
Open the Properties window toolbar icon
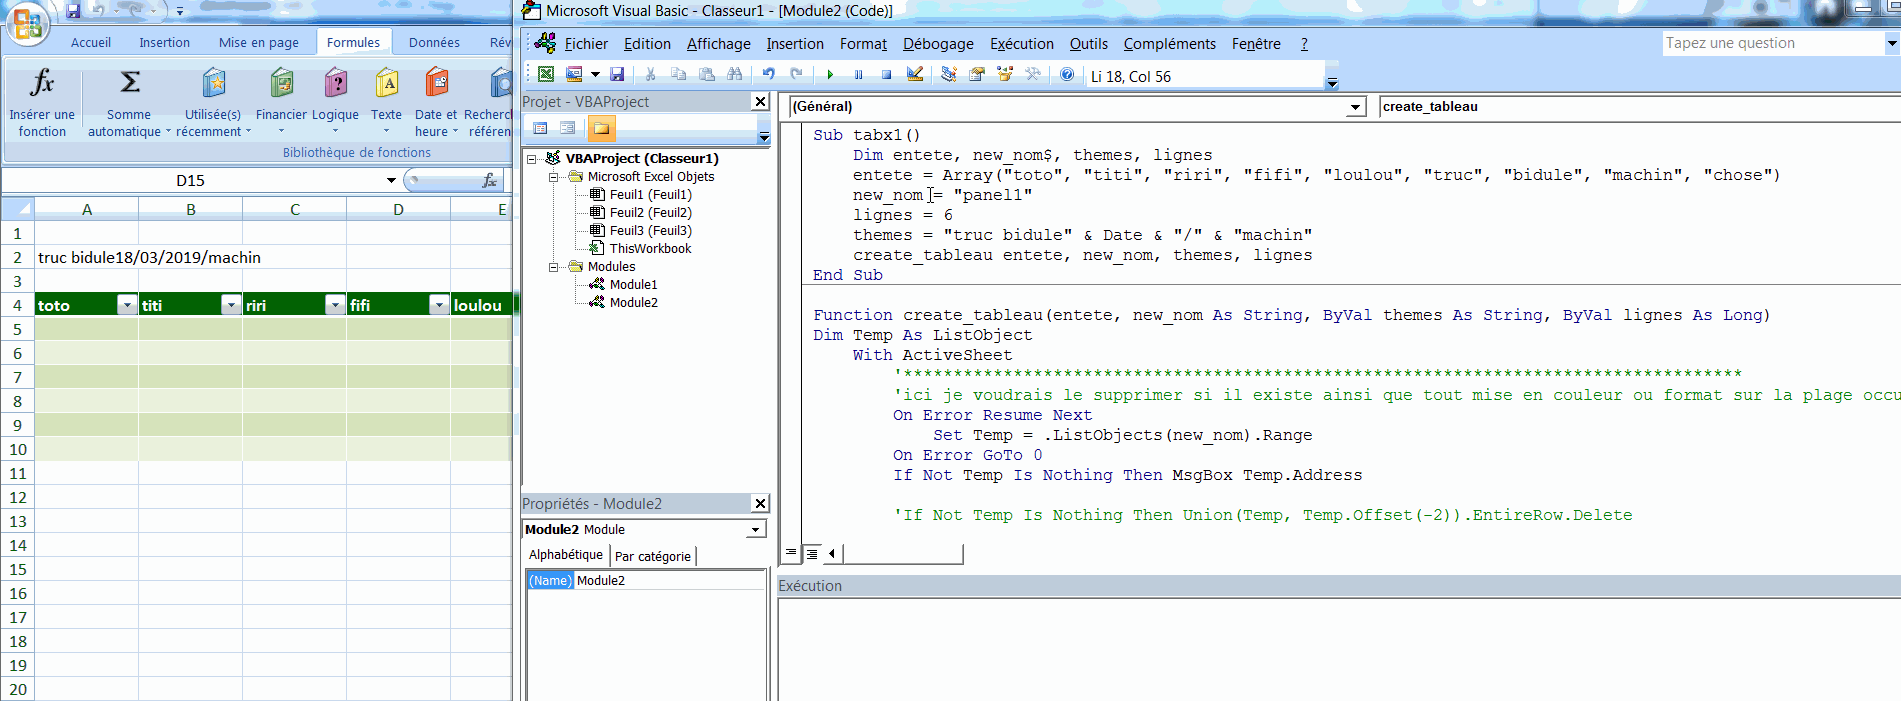pyautogui.click(x=977, y=74)
